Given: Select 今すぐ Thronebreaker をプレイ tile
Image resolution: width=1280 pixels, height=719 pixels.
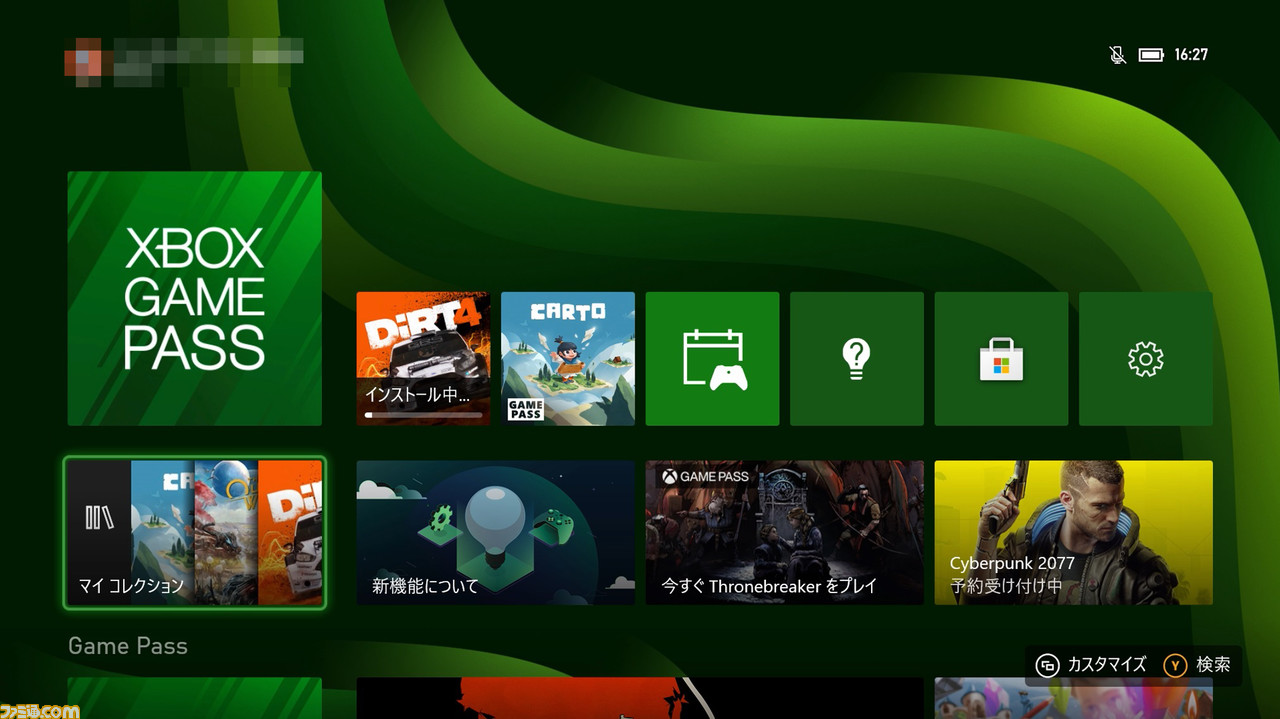Looking at the screenshot, I should pyautogui.click(x=785, y=532).
